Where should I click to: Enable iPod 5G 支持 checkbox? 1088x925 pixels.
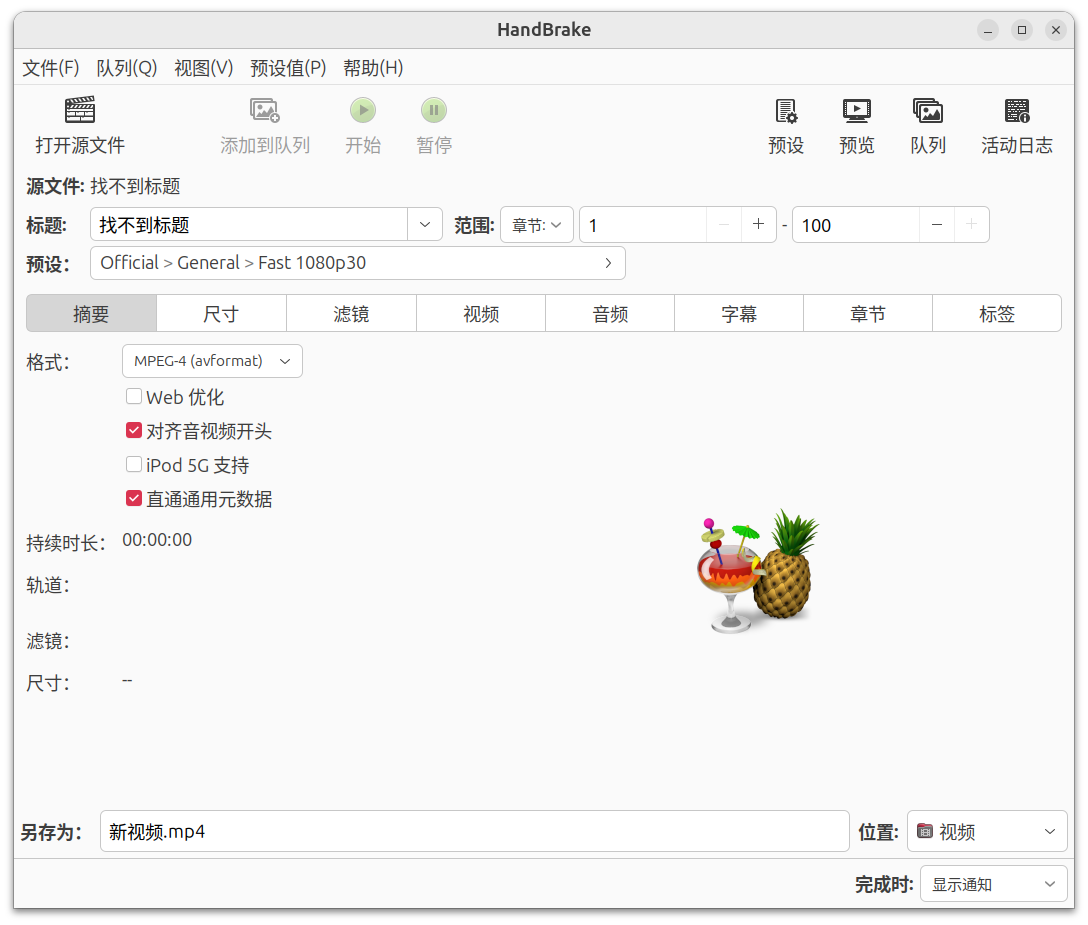pyautogui.click(x=134, y=464)
